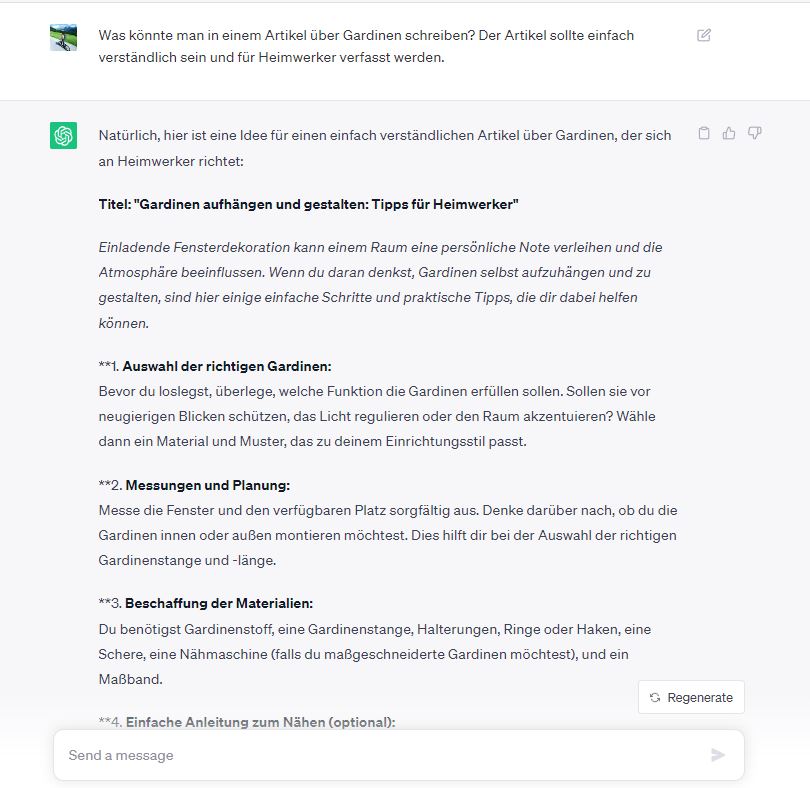This screenshot has width=810, height=788.
Task: Click the italic intro paragraph about Fensterdekoration
Action: click(x=380, y=285)
